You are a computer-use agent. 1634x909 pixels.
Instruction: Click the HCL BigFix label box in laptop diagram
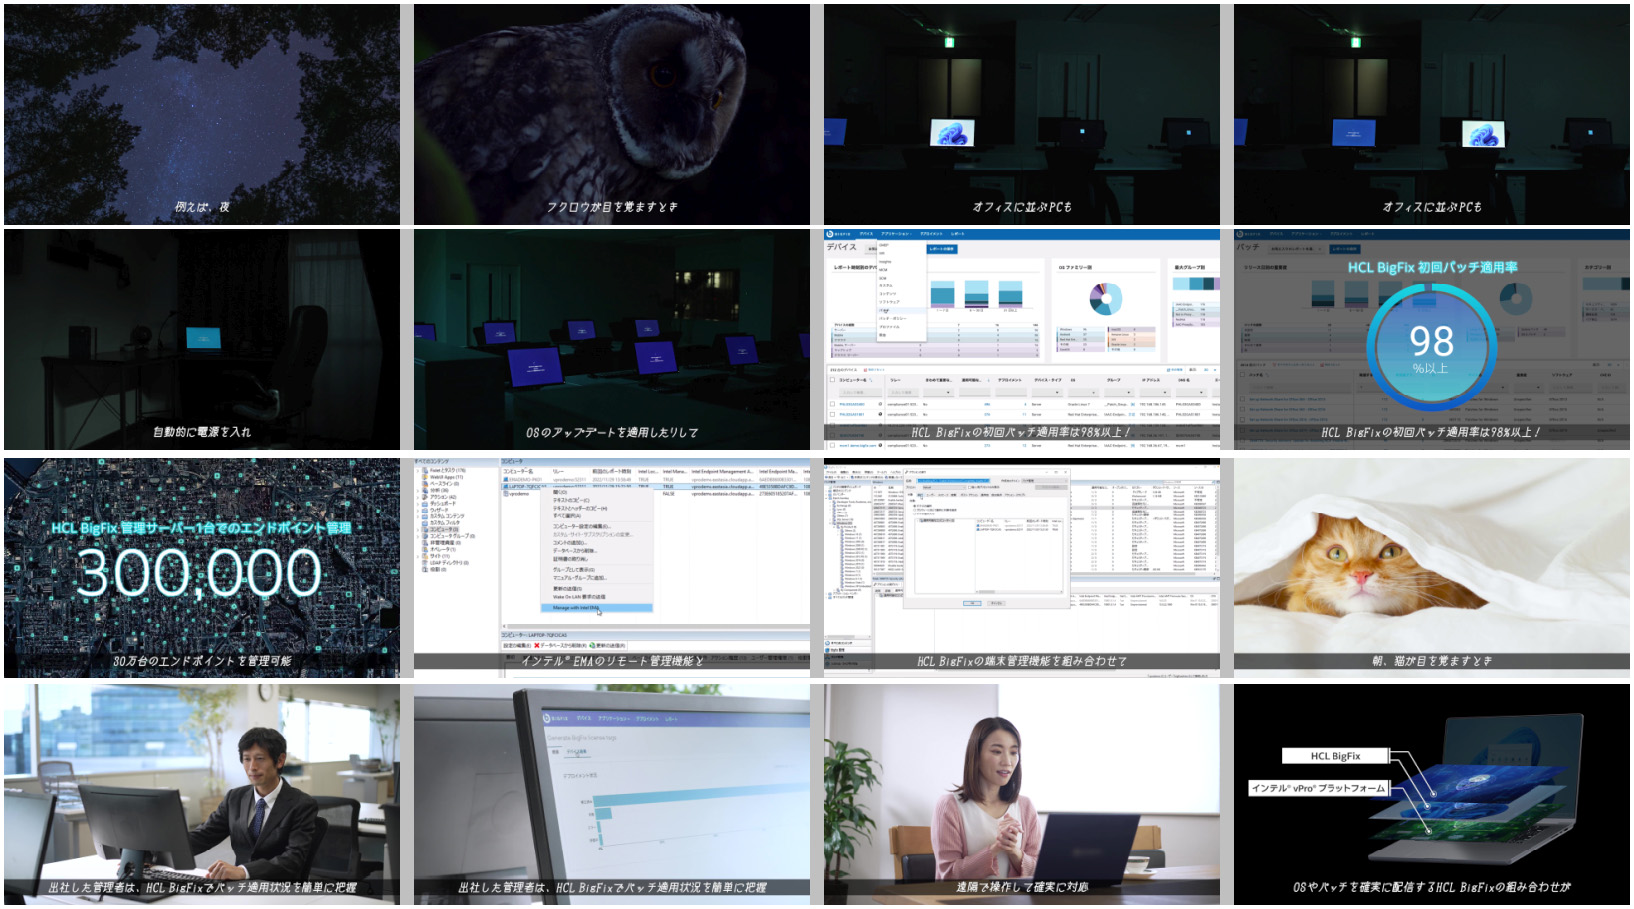tap(1336, 756)
